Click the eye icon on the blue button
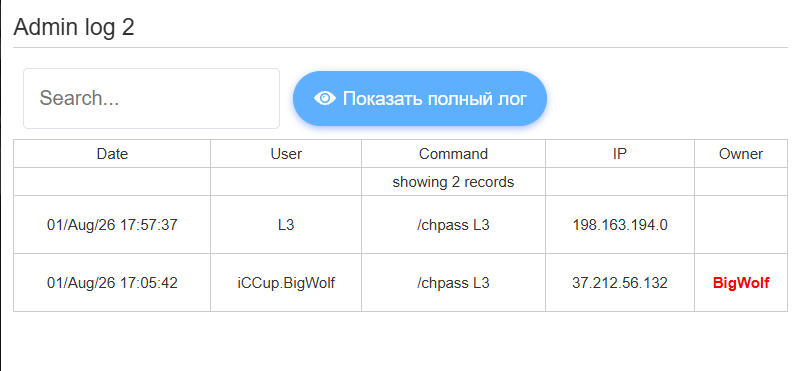 pos(325,98)
